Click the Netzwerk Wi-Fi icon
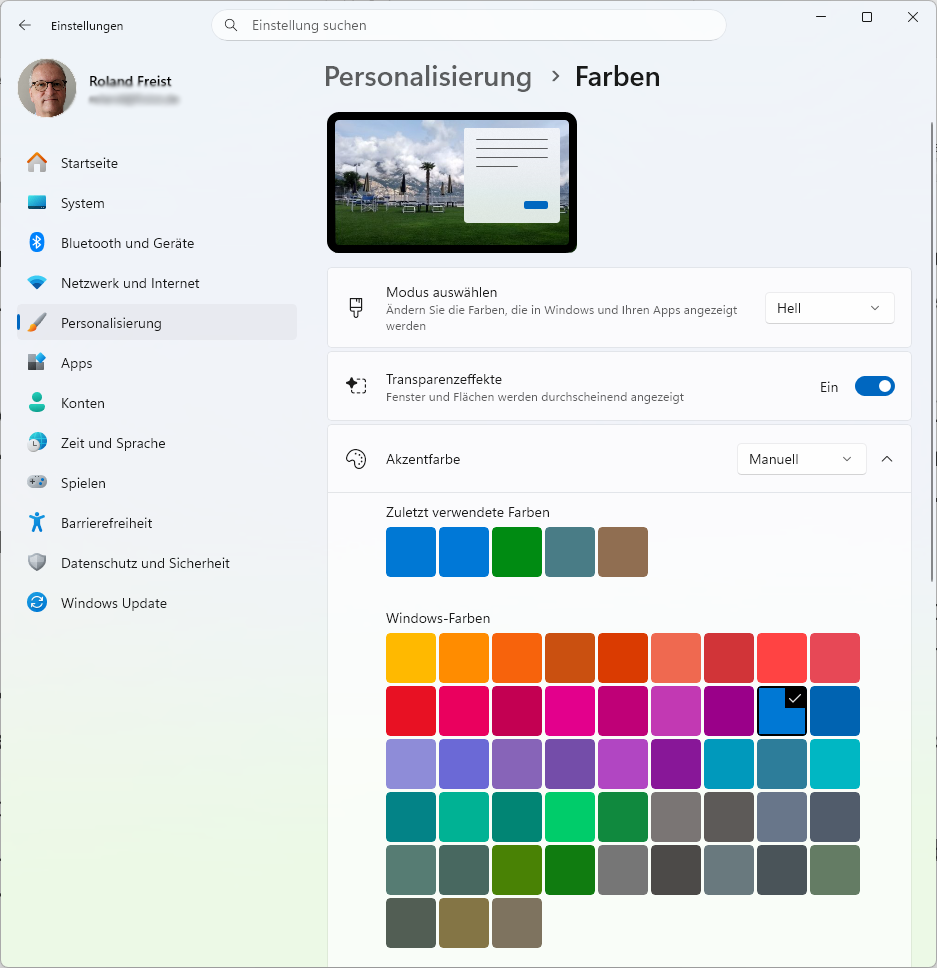This screenshot has height=968, width=937. click(x=37, y=283)
